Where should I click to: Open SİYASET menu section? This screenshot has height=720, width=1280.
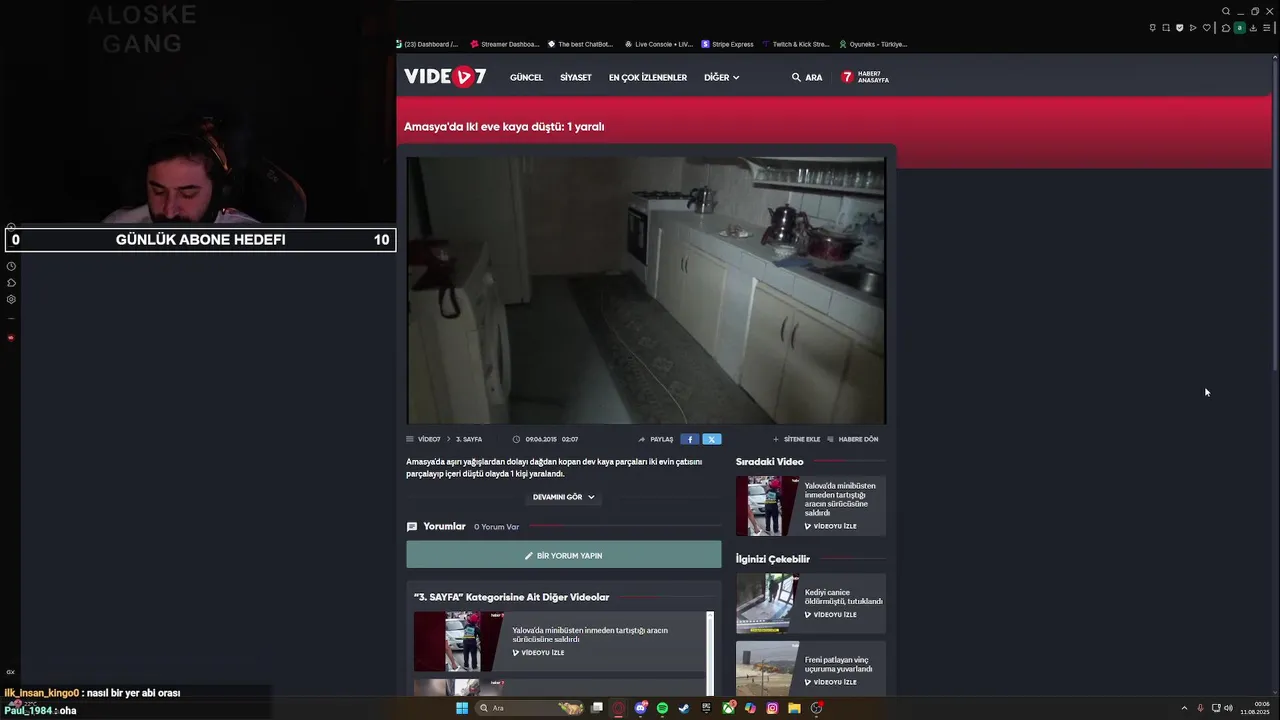click(575, 77)
